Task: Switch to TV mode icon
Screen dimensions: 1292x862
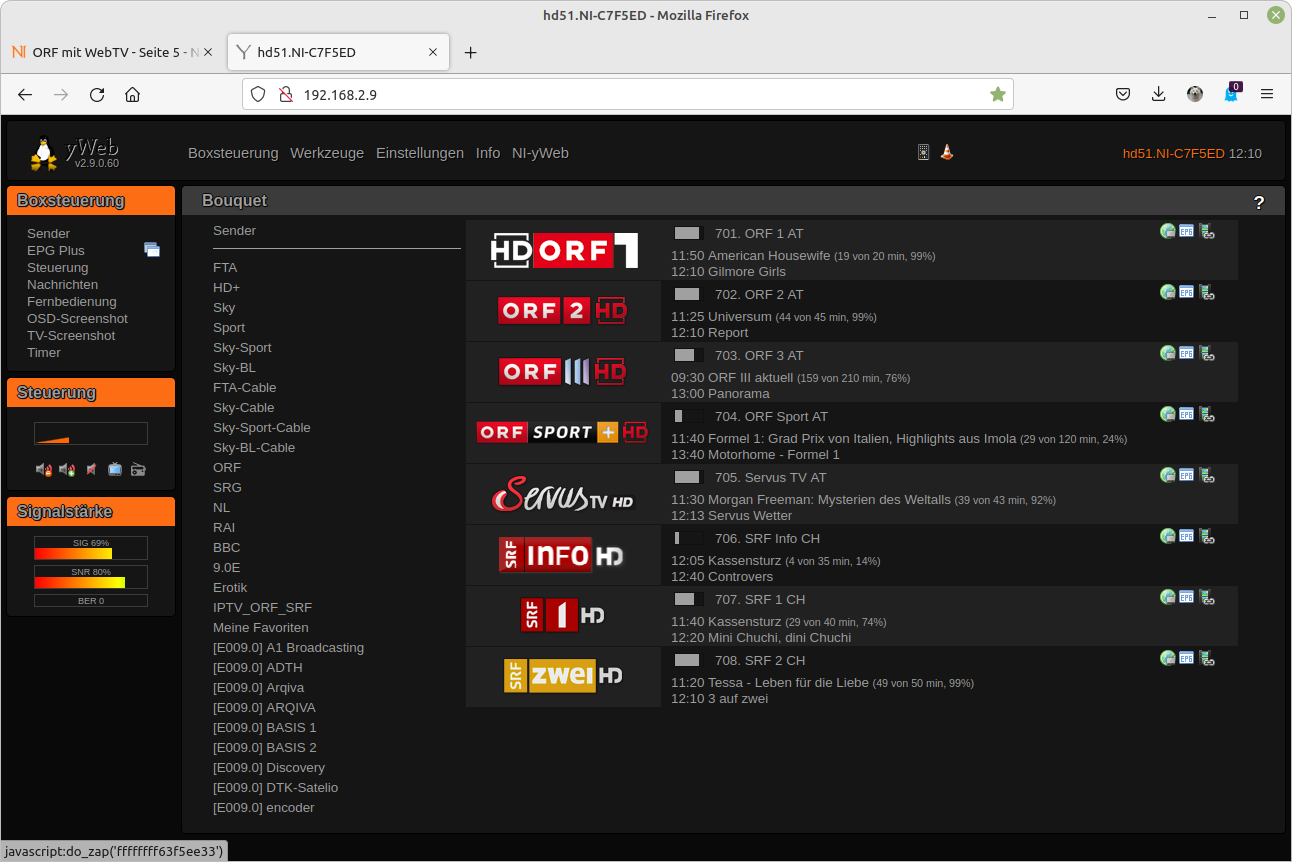Action: (115, 469)
